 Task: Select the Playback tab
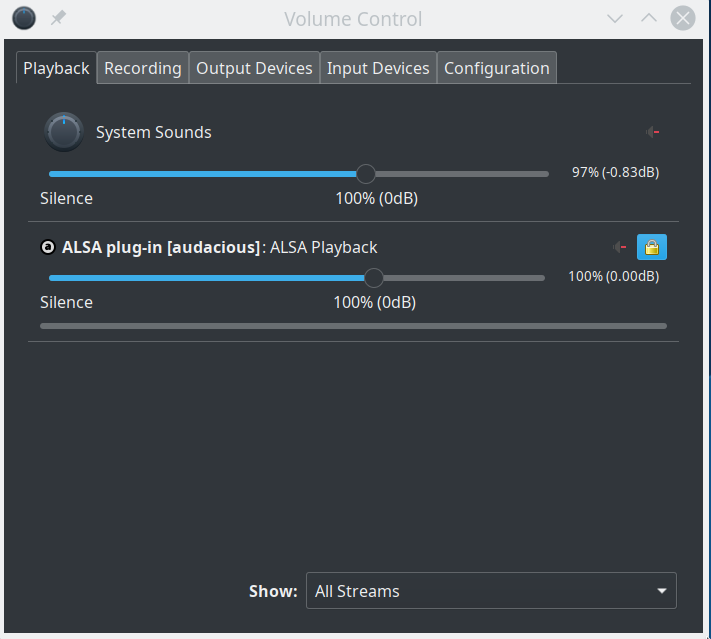pyautogui.click(x=57, y=68)
